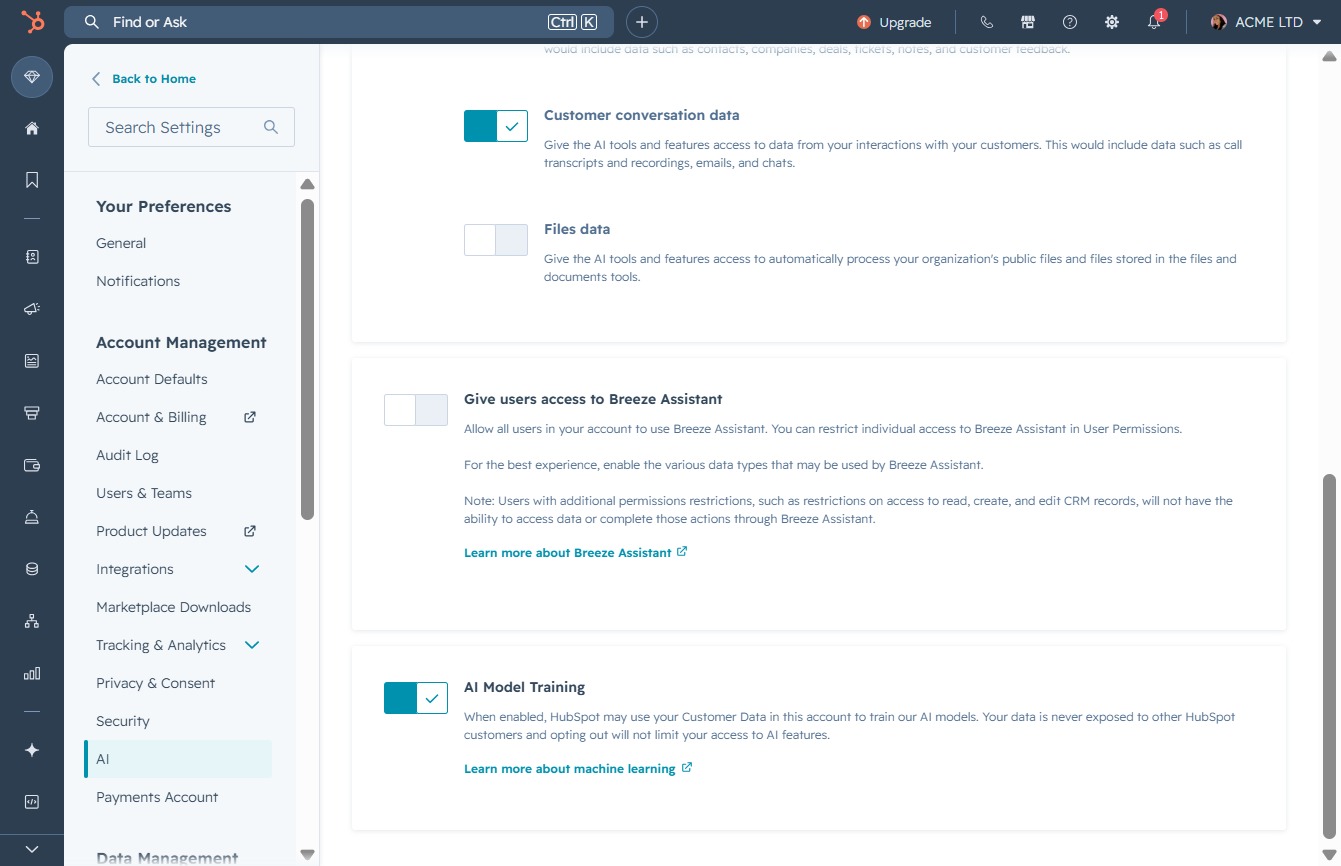Open Sales storefront icon in left rail
Screen dimensions: 1341x866
coord(32,413)
